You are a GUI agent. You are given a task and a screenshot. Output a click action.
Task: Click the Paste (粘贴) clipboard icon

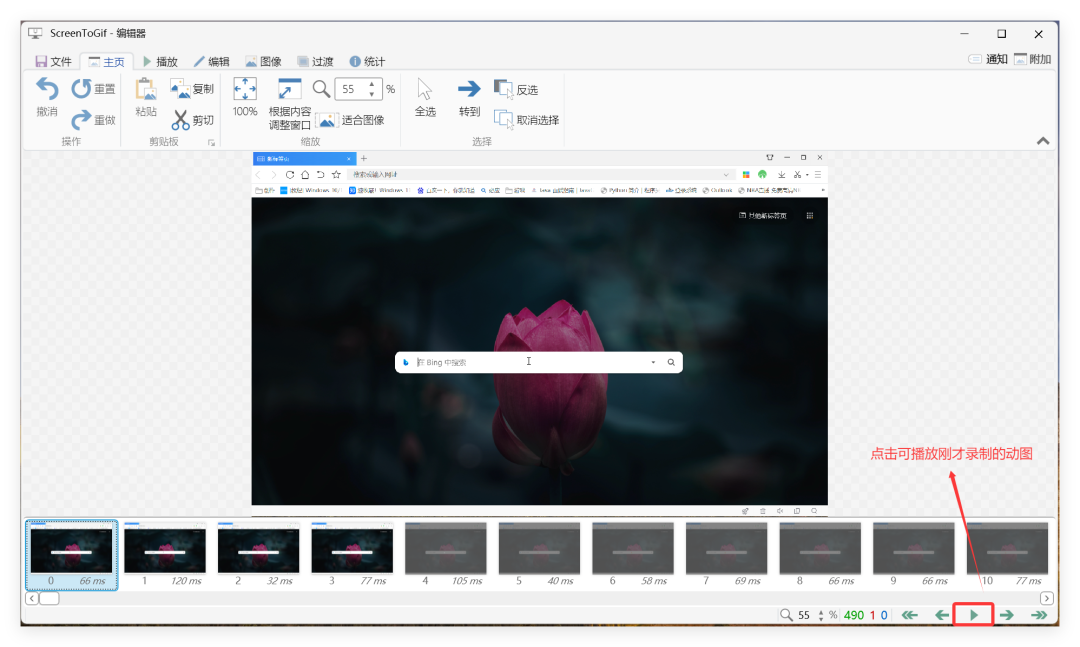coord(146,90)
